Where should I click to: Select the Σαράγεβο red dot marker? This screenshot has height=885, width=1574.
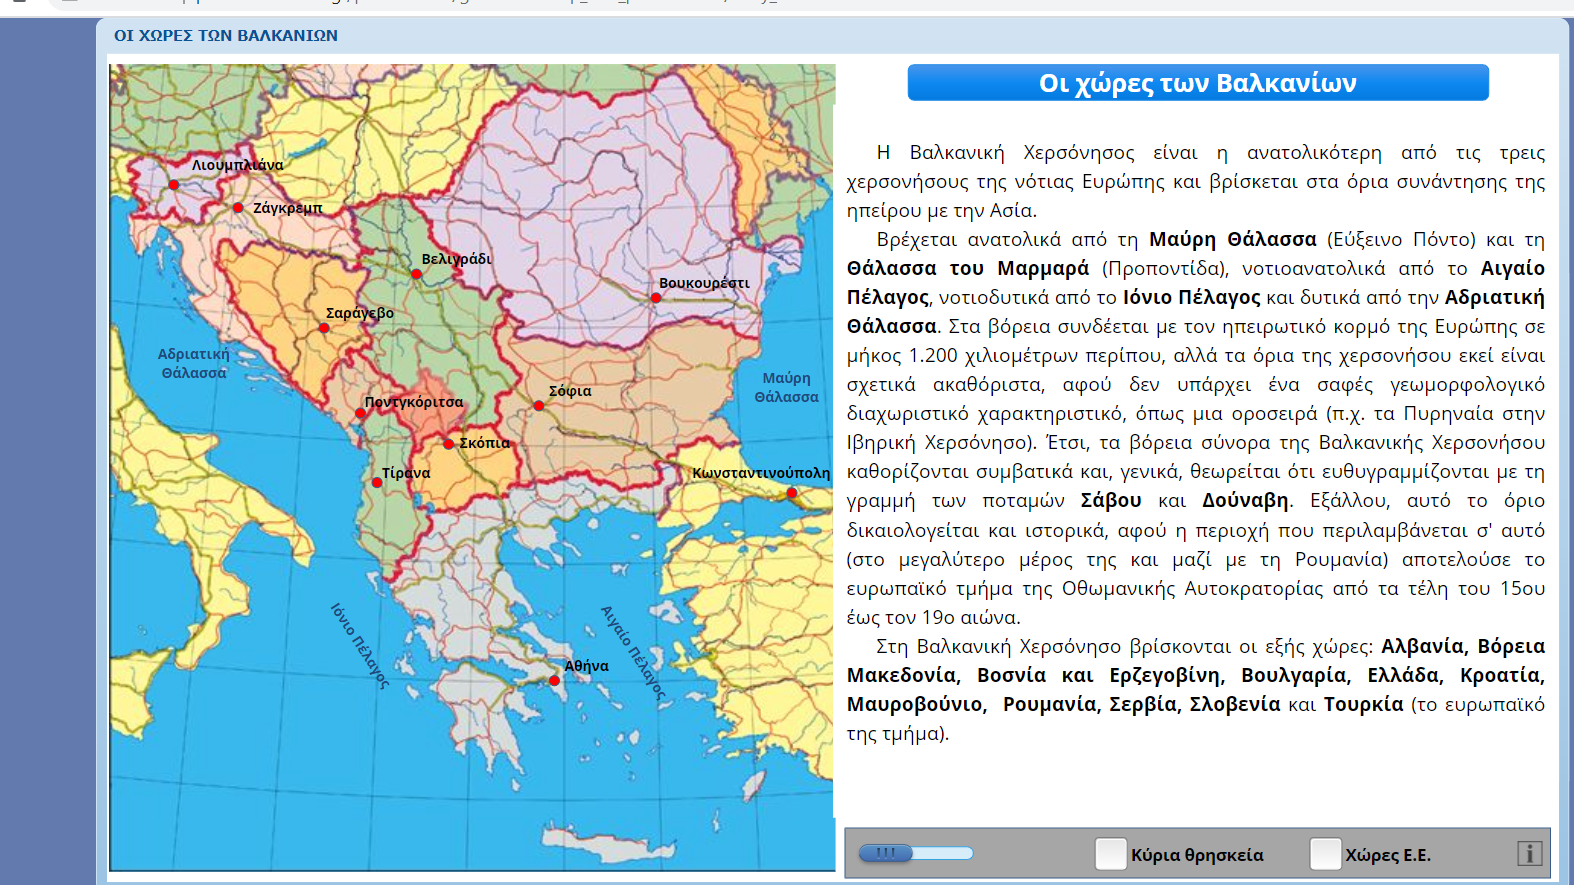(x=323, y=328)
